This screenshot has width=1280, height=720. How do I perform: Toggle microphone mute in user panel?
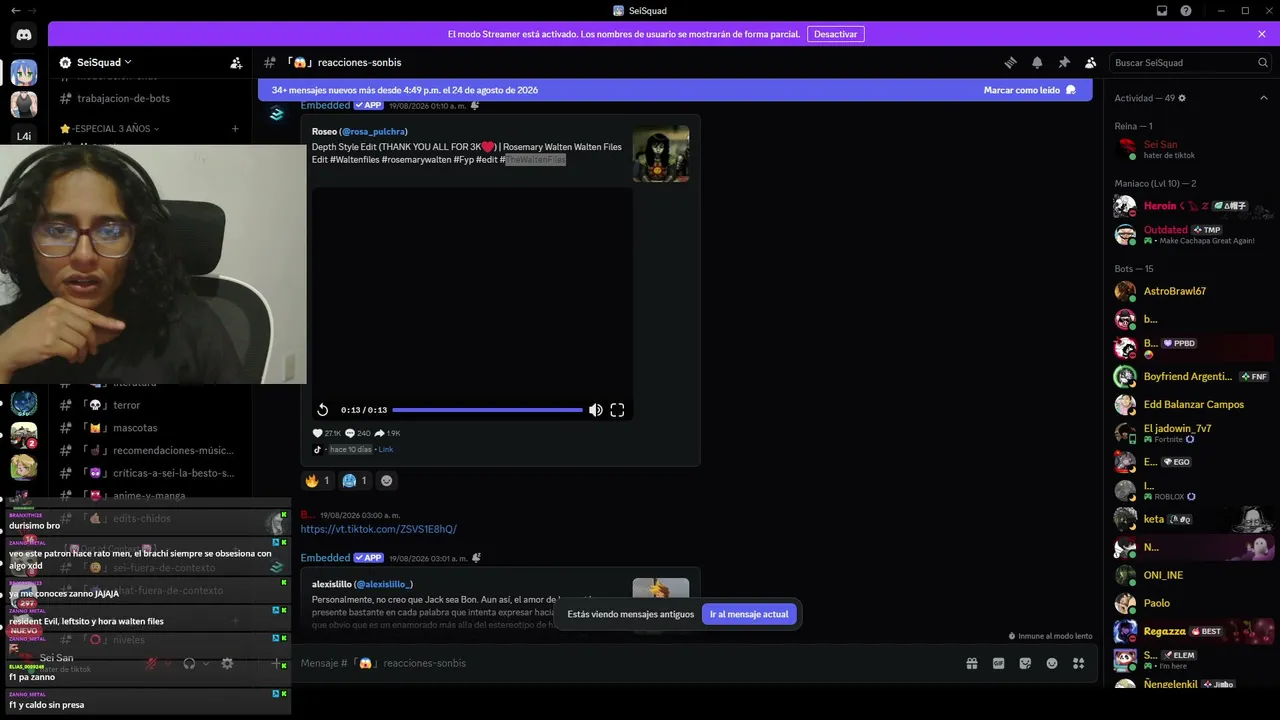(x=151, y=663)
